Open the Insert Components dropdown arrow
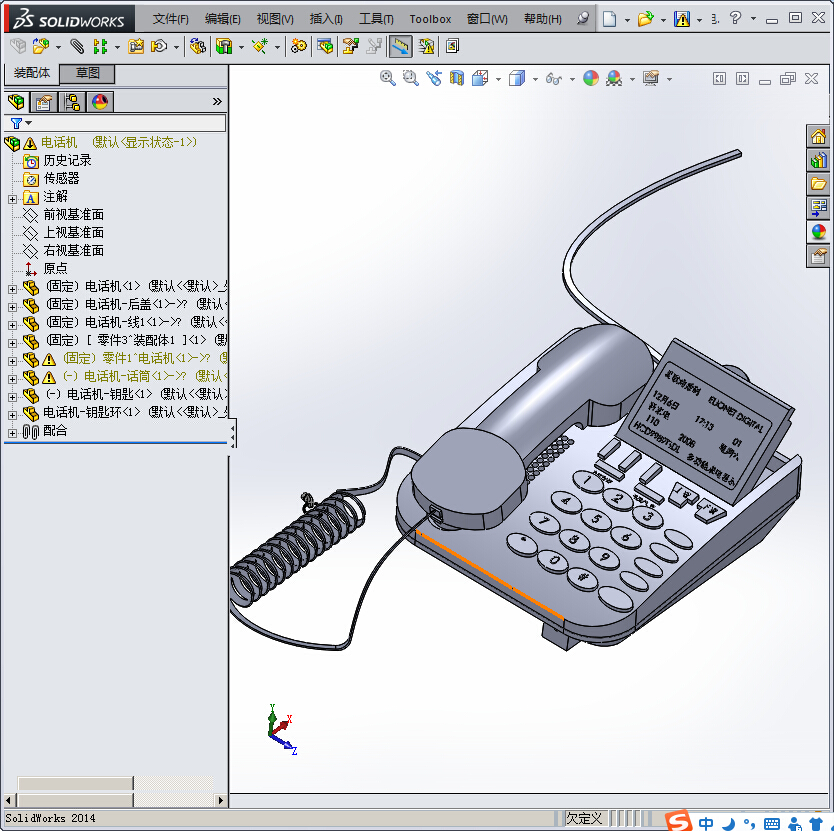The width and height of the screenshot is (834, 831). click(58, 47)
